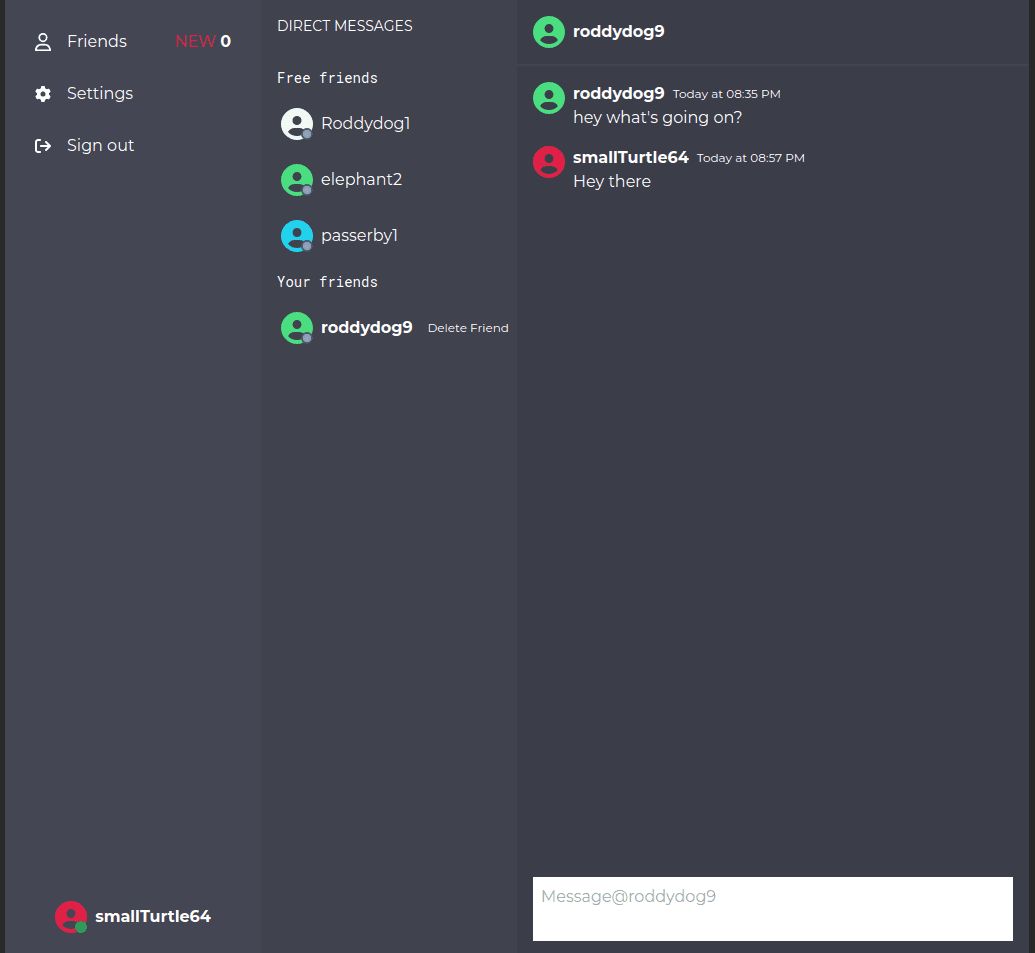
Task: Click roddydog9 name in chat header
Action: (618, 32)
